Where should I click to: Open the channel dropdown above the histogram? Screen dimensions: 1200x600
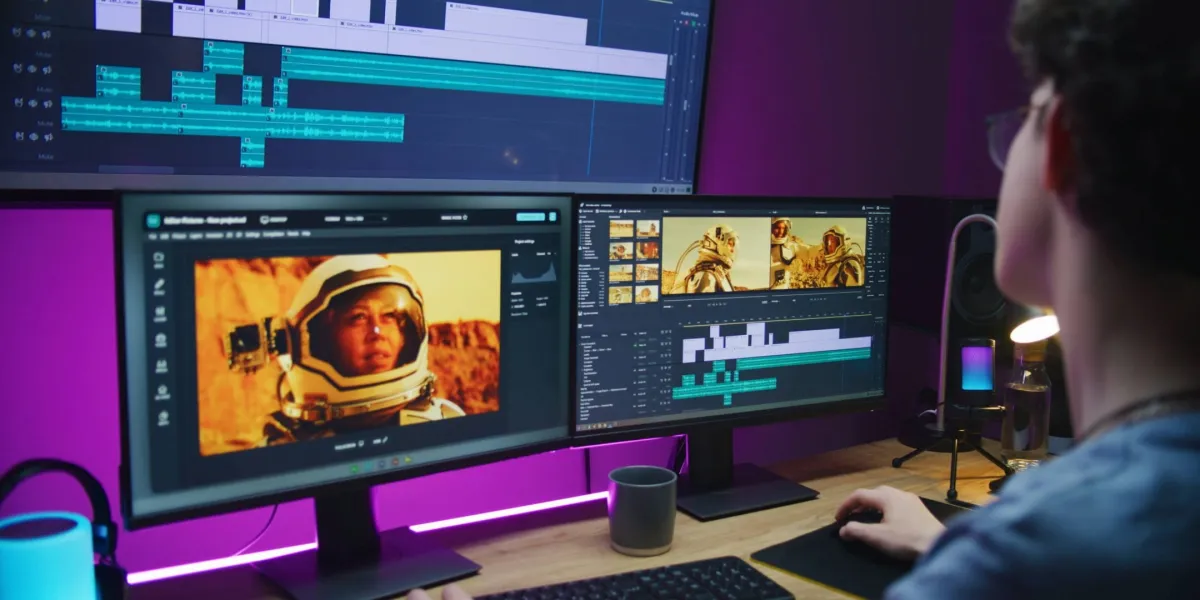[x=545, y=253]
